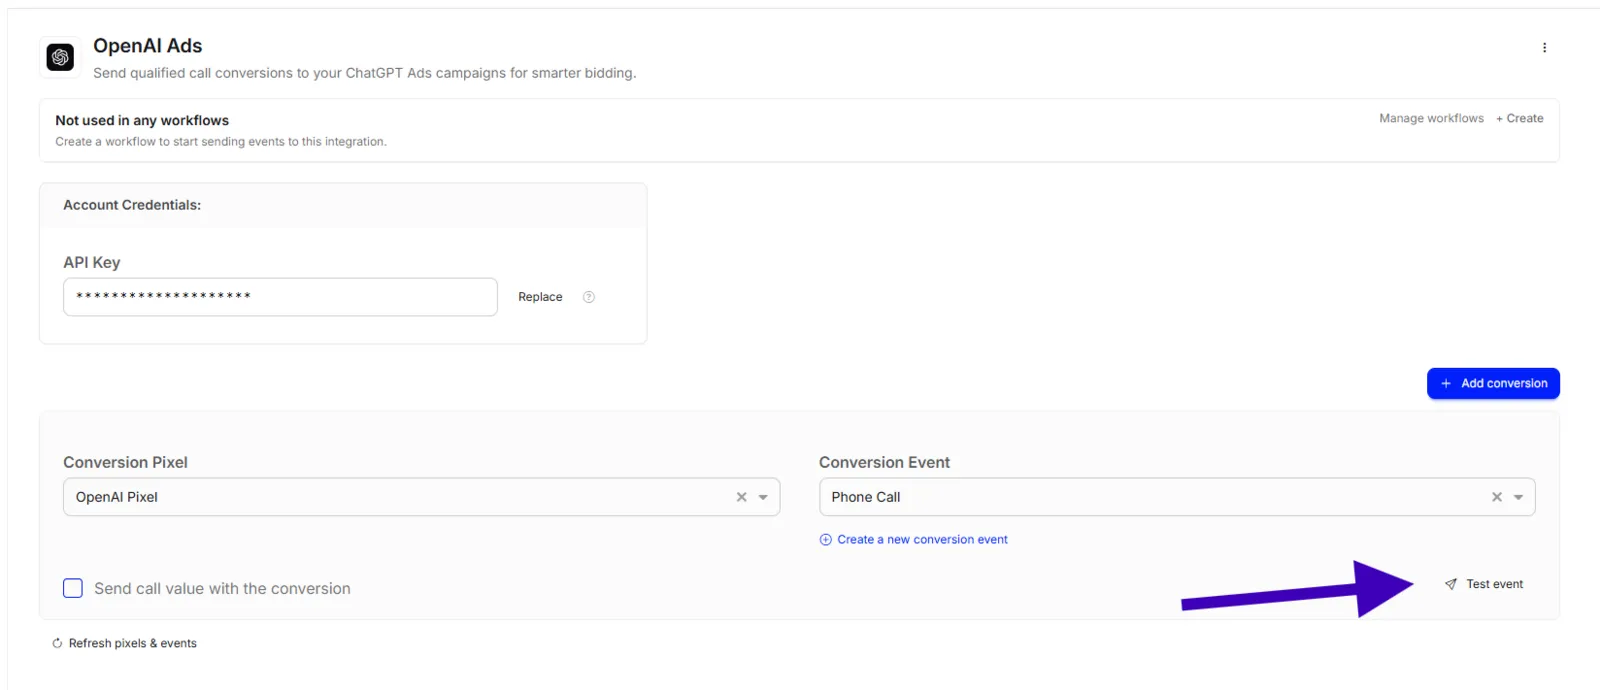The image size is (1600, 690).
Task: Open the Phone Call combo box
Action: click(x=1177, y=497)
